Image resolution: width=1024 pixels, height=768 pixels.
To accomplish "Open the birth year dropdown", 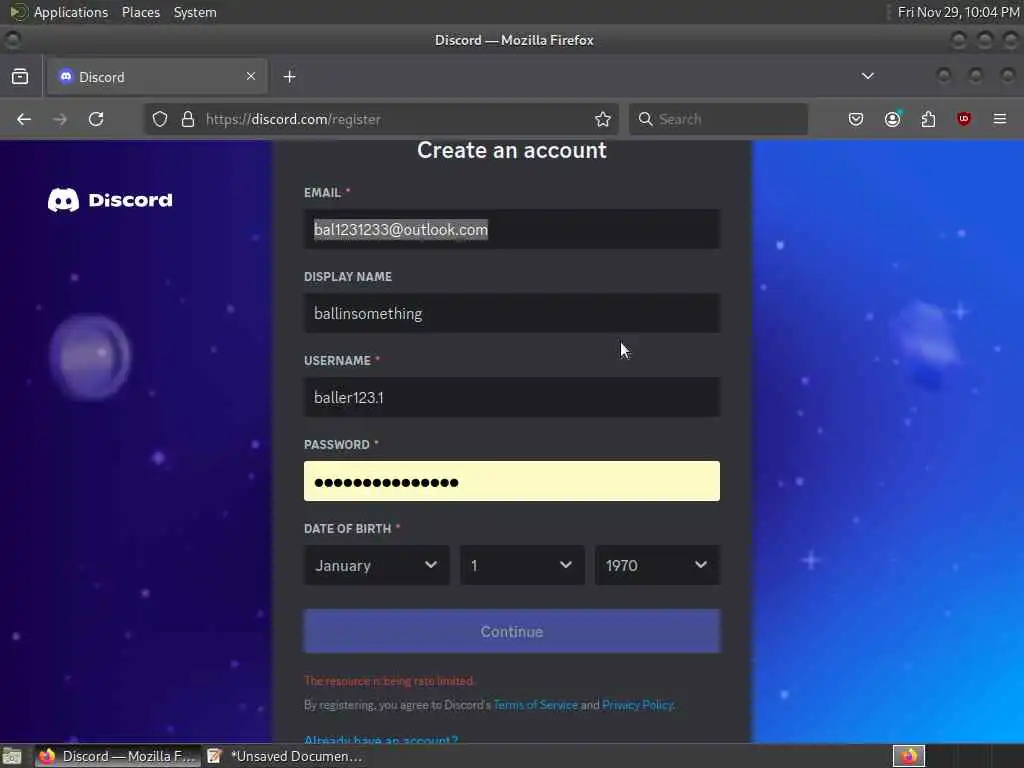I will click(x=658, y=566).
